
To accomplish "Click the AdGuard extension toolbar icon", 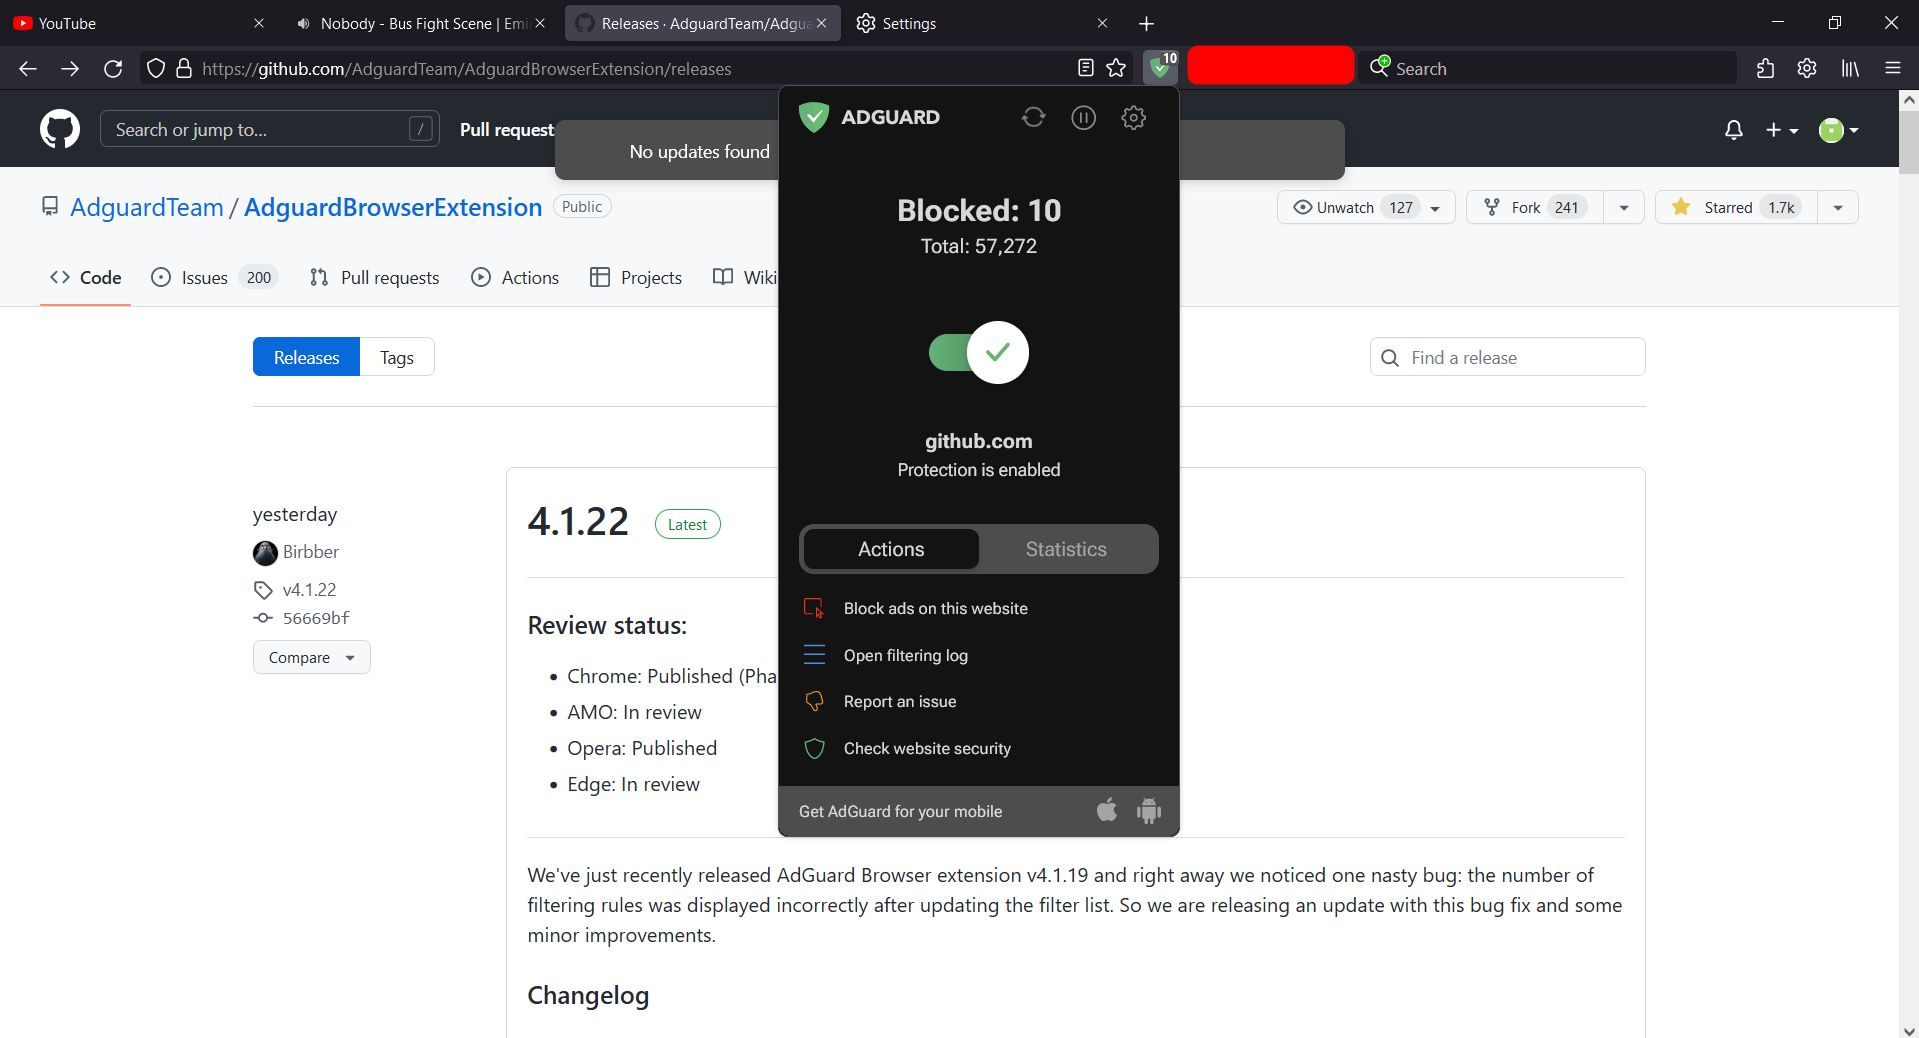I will click(x=1161, y=68).
